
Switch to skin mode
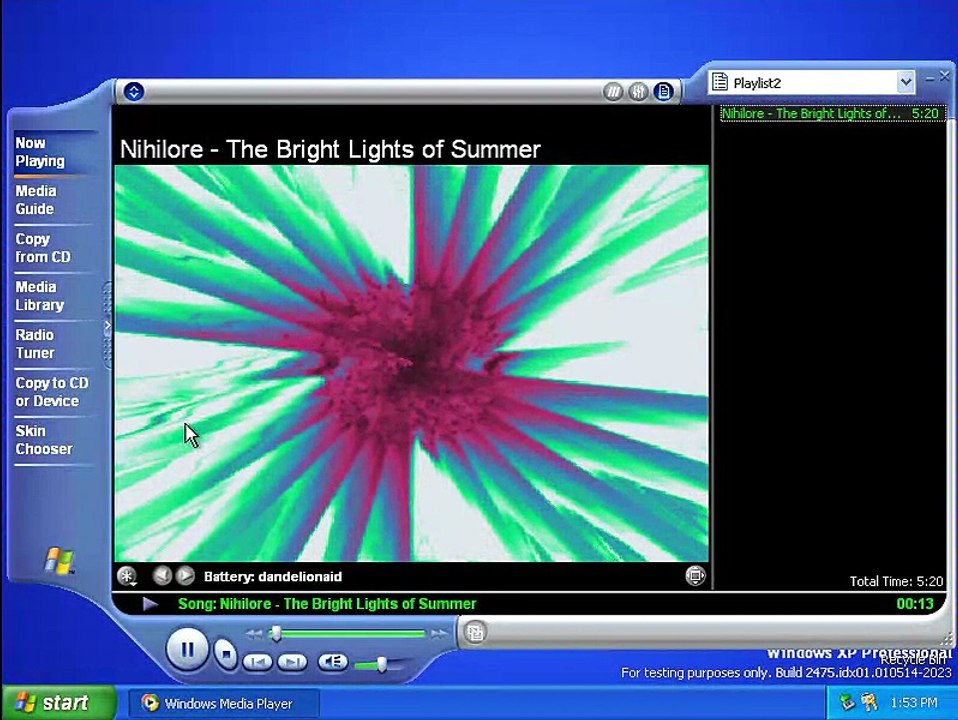coord(475,632)
